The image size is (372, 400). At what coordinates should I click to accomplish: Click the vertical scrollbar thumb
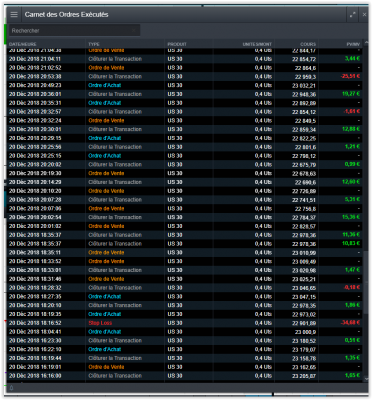tap(365, 282)
